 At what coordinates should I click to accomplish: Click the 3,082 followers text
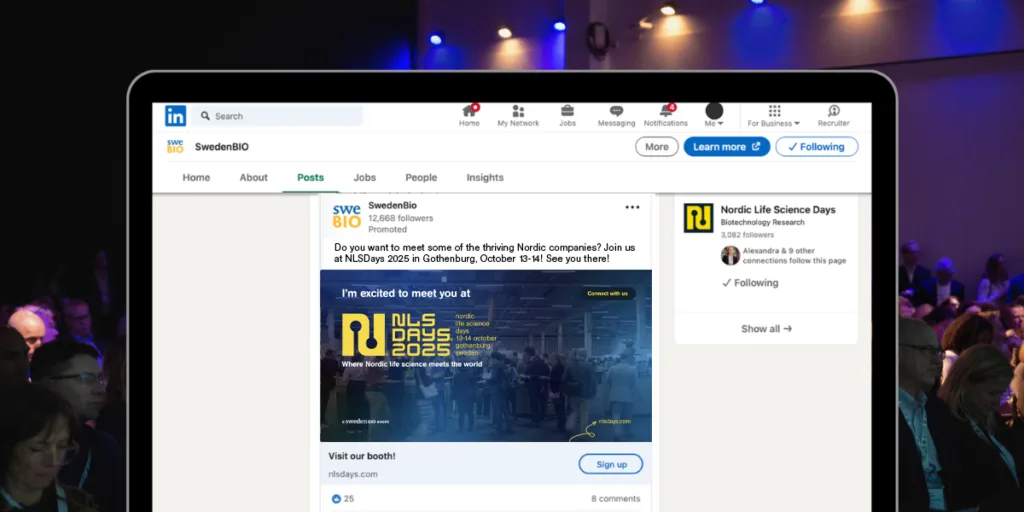(x=747, y=234)
